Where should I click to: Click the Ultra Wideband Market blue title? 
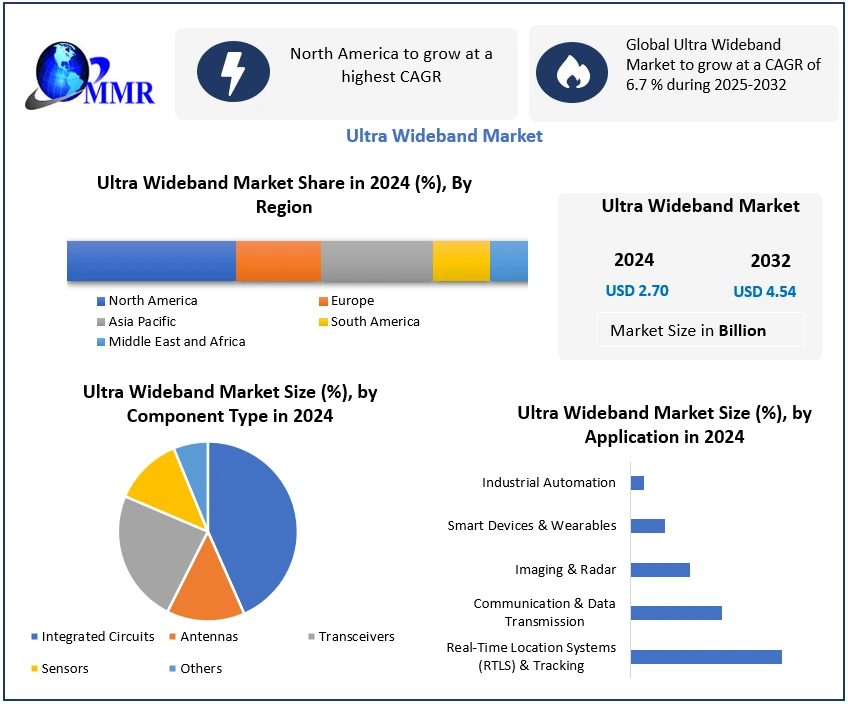(444, 136)
